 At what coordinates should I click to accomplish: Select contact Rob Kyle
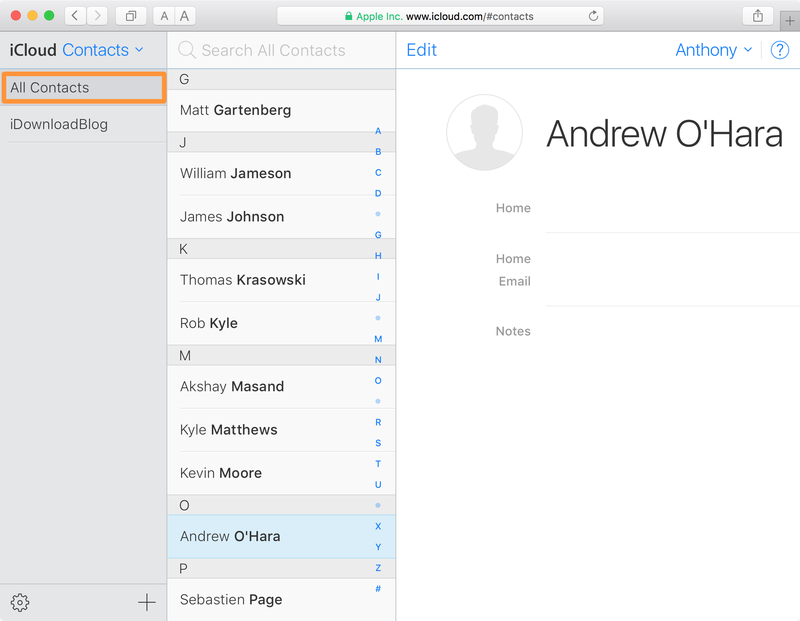[281, 323]
